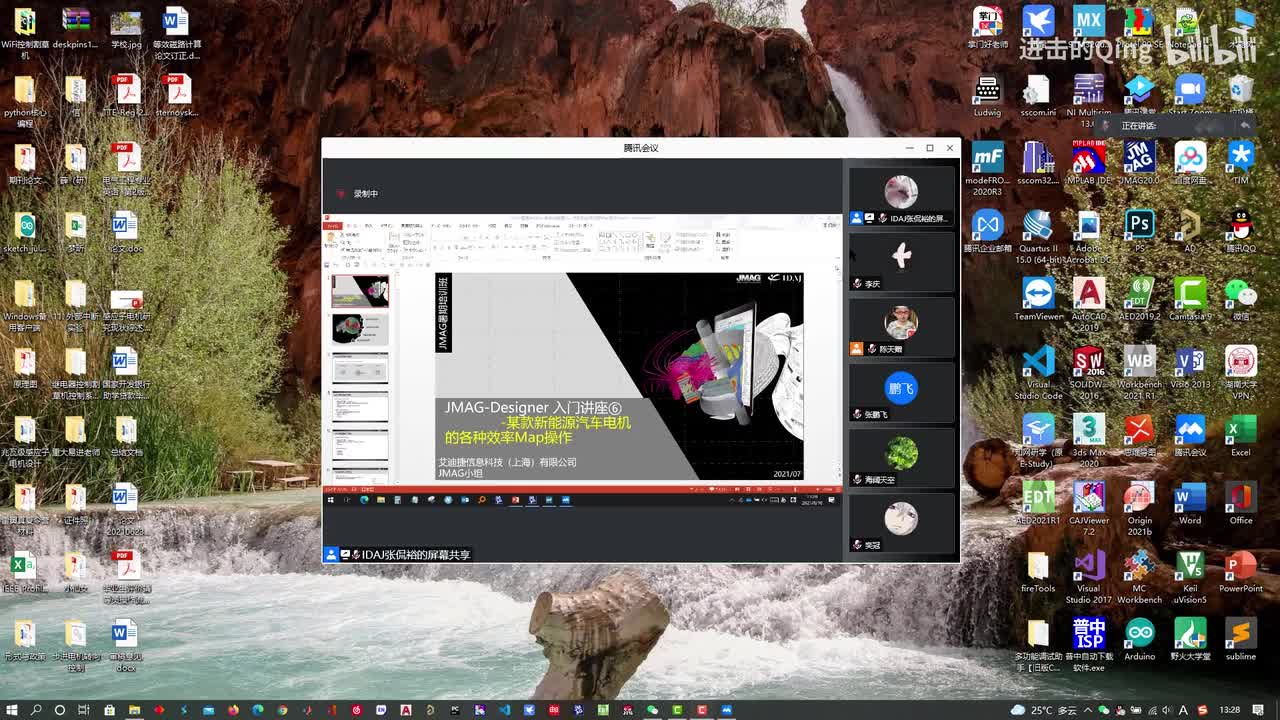The width and height of the screenshot is (1280, 720).
Task: Open the Ludwig typewriter desktop icon
Action: (x=987, y=96)
